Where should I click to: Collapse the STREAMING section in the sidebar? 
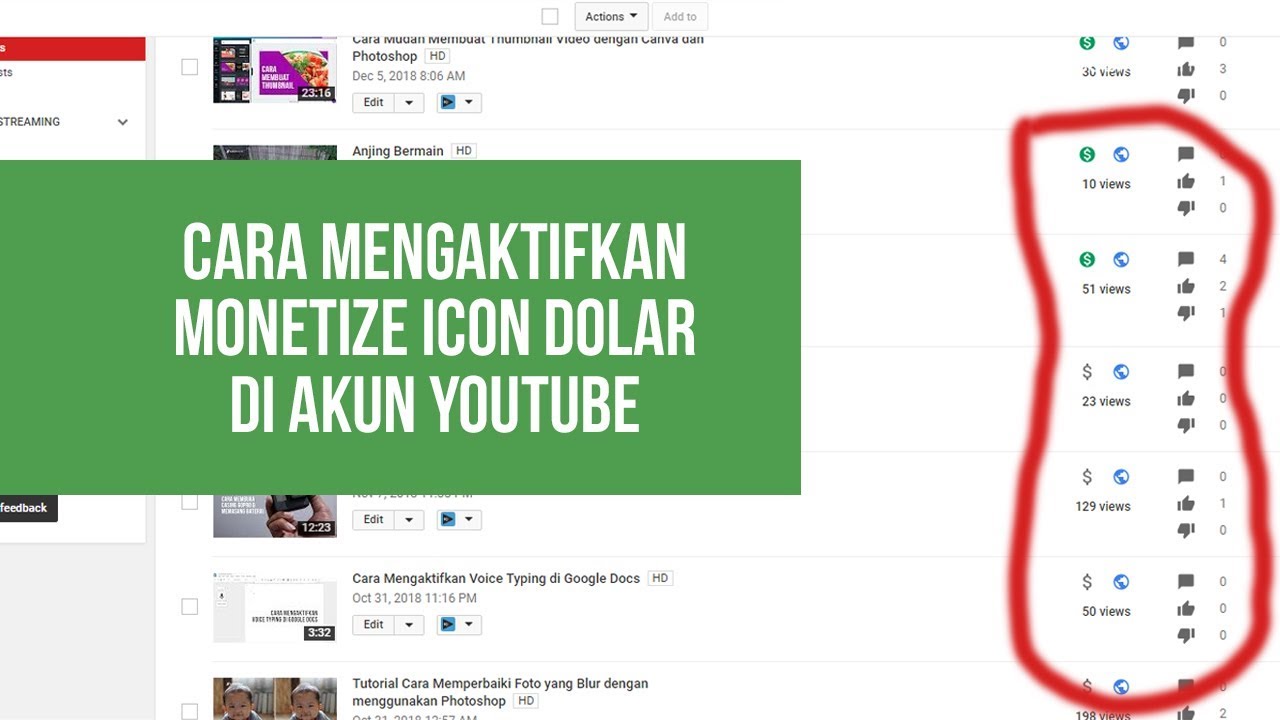pos(122,121)
